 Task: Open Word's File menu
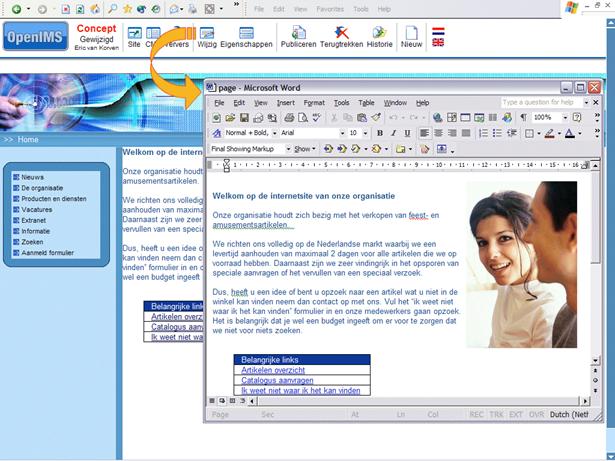click(219, 103)
